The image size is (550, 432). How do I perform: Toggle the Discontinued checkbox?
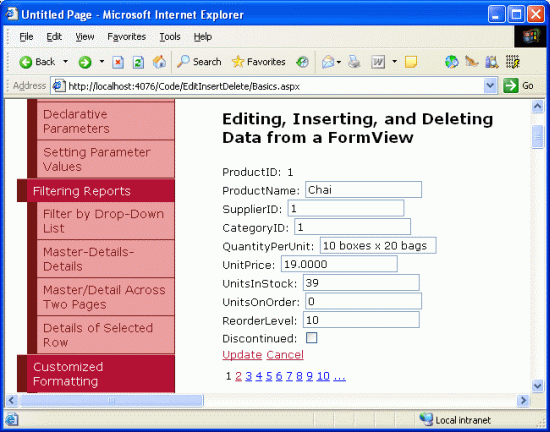pos(311,338)
